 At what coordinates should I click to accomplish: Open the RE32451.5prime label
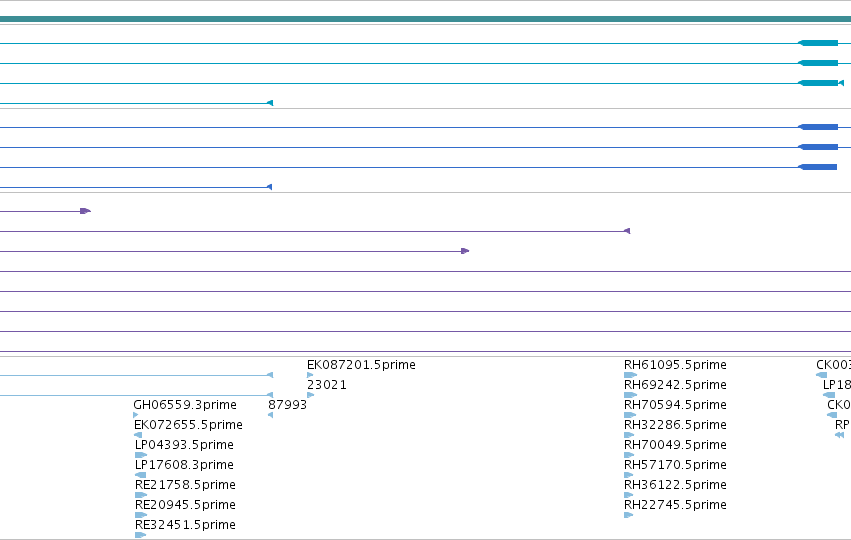(186, 525)
